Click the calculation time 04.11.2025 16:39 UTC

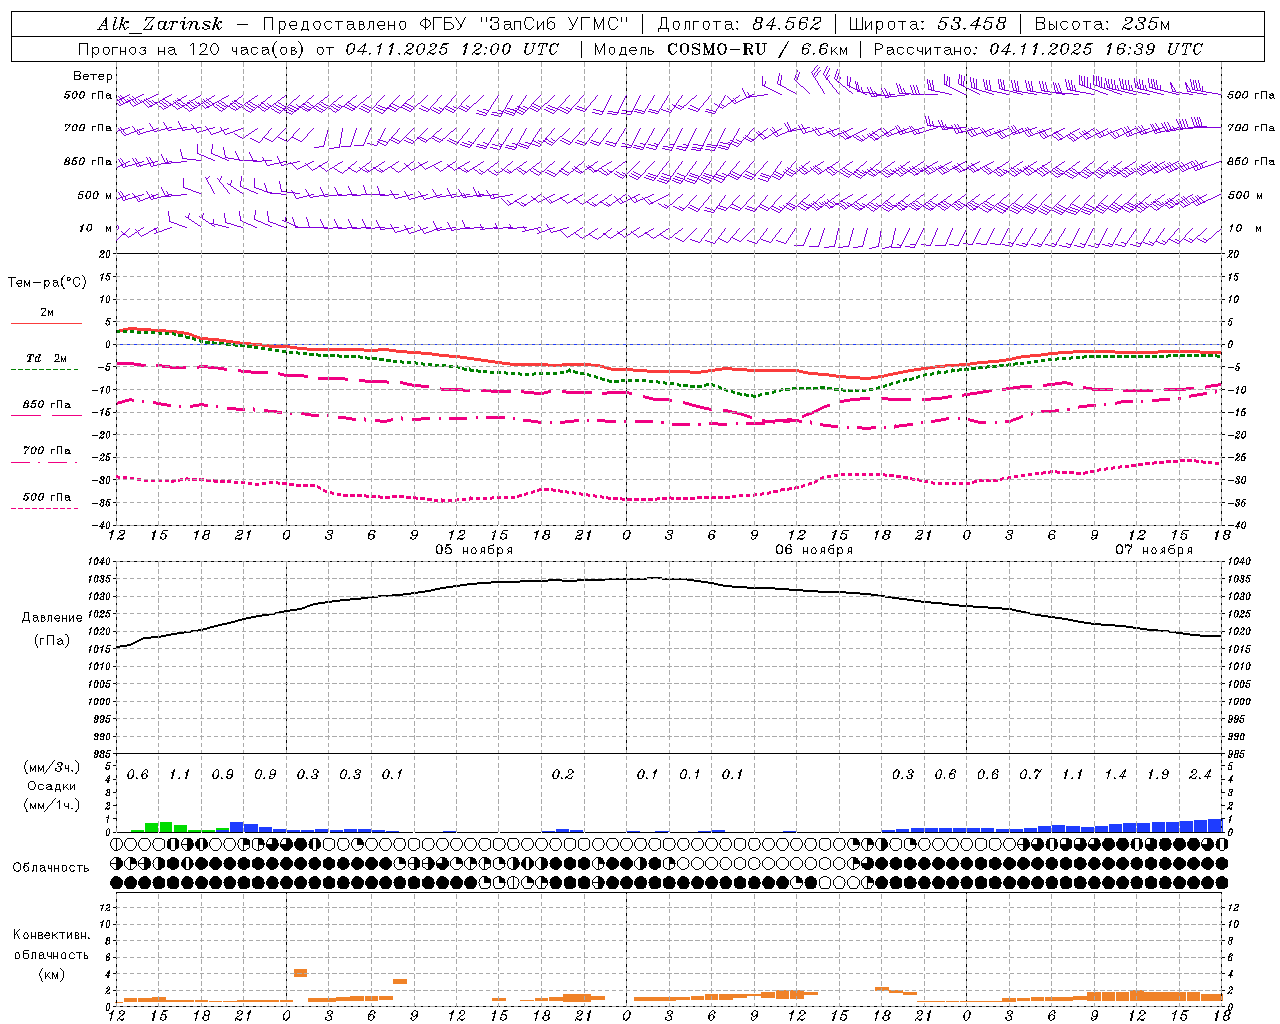point(1096,49)
